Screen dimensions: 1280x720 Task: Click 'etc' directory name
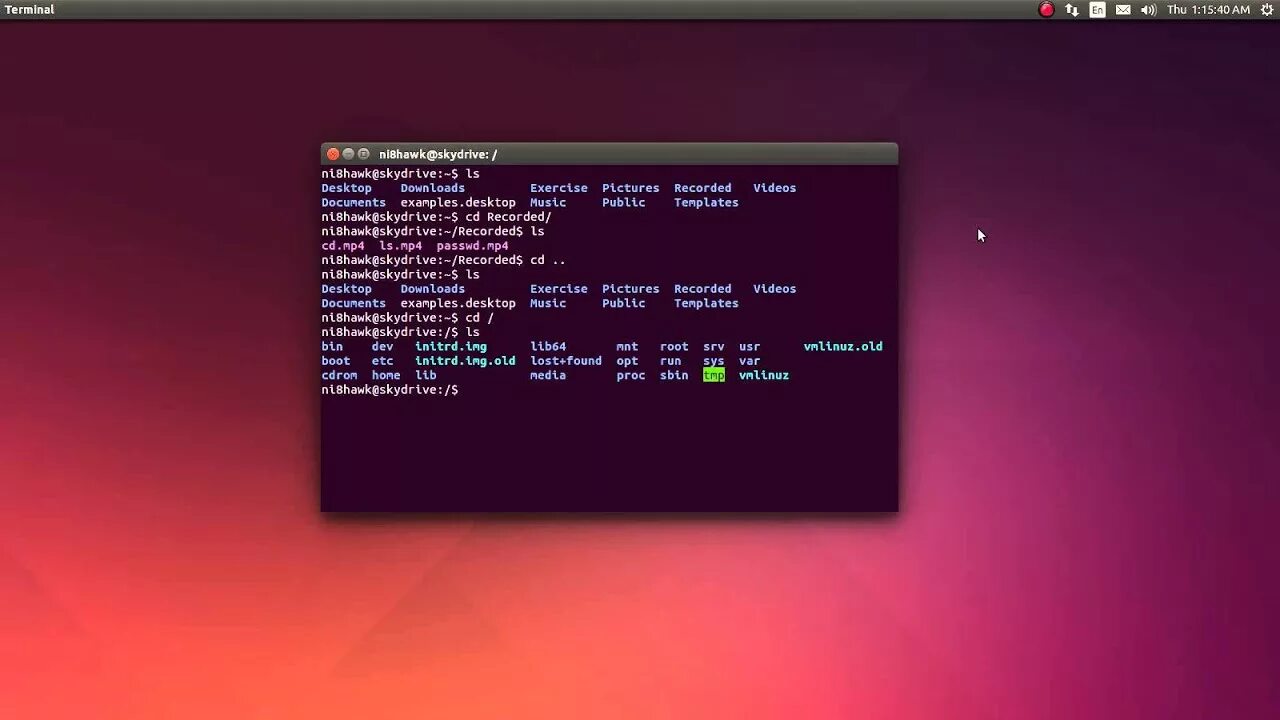382,361
